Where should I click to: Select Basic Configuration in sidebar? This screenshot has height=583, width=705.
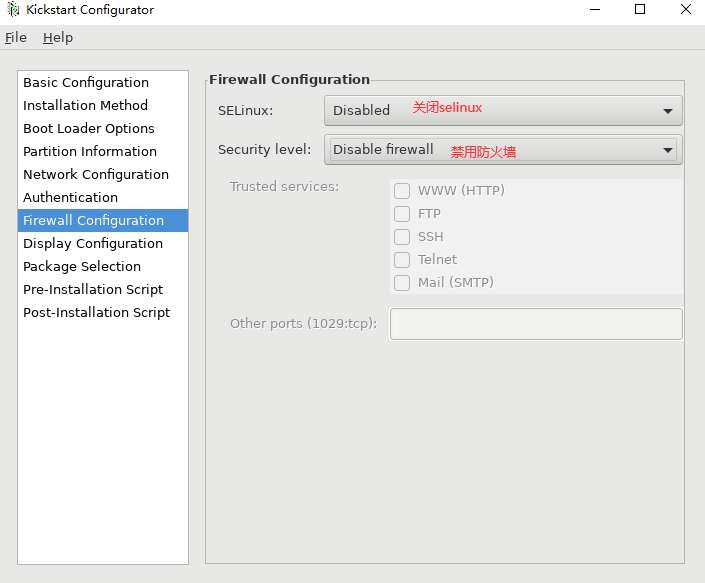(x=103, y=83)
